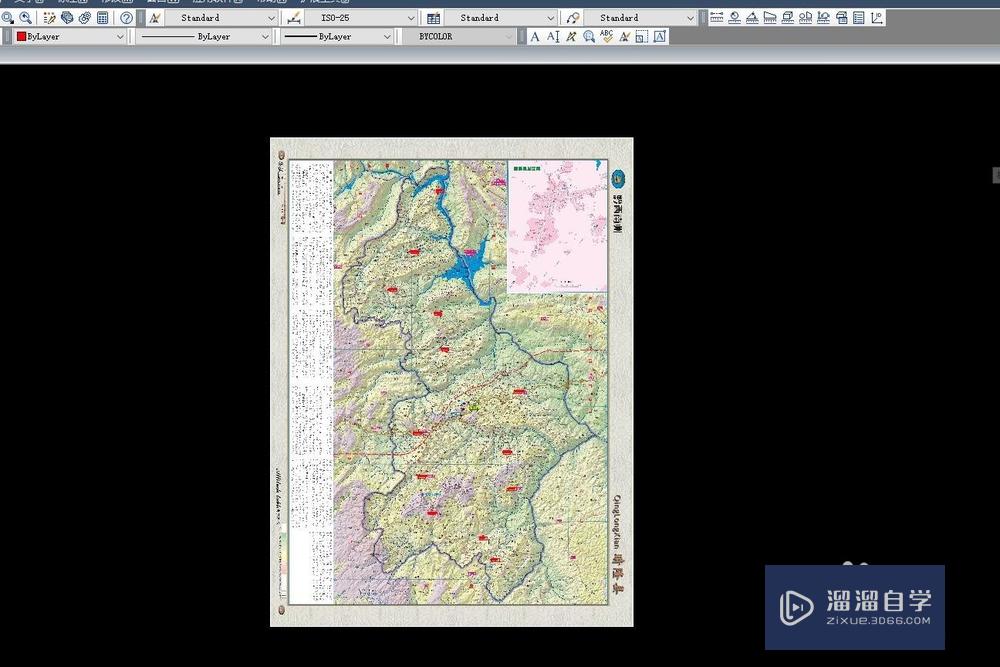Click the Zoom Window magnifier icon
The height and width of the screenshot is (667, 1000).
click(8, 18)
